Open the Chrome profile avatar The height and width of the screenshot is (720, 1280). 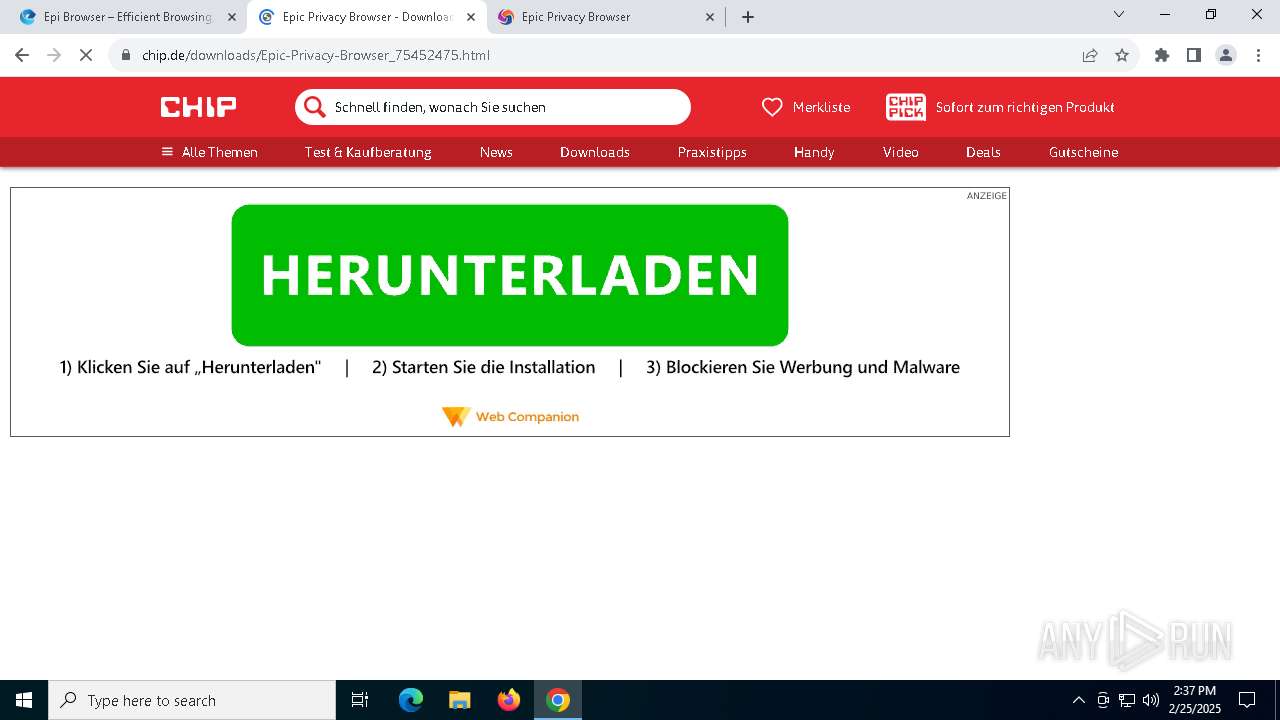tap(1226, 55)
